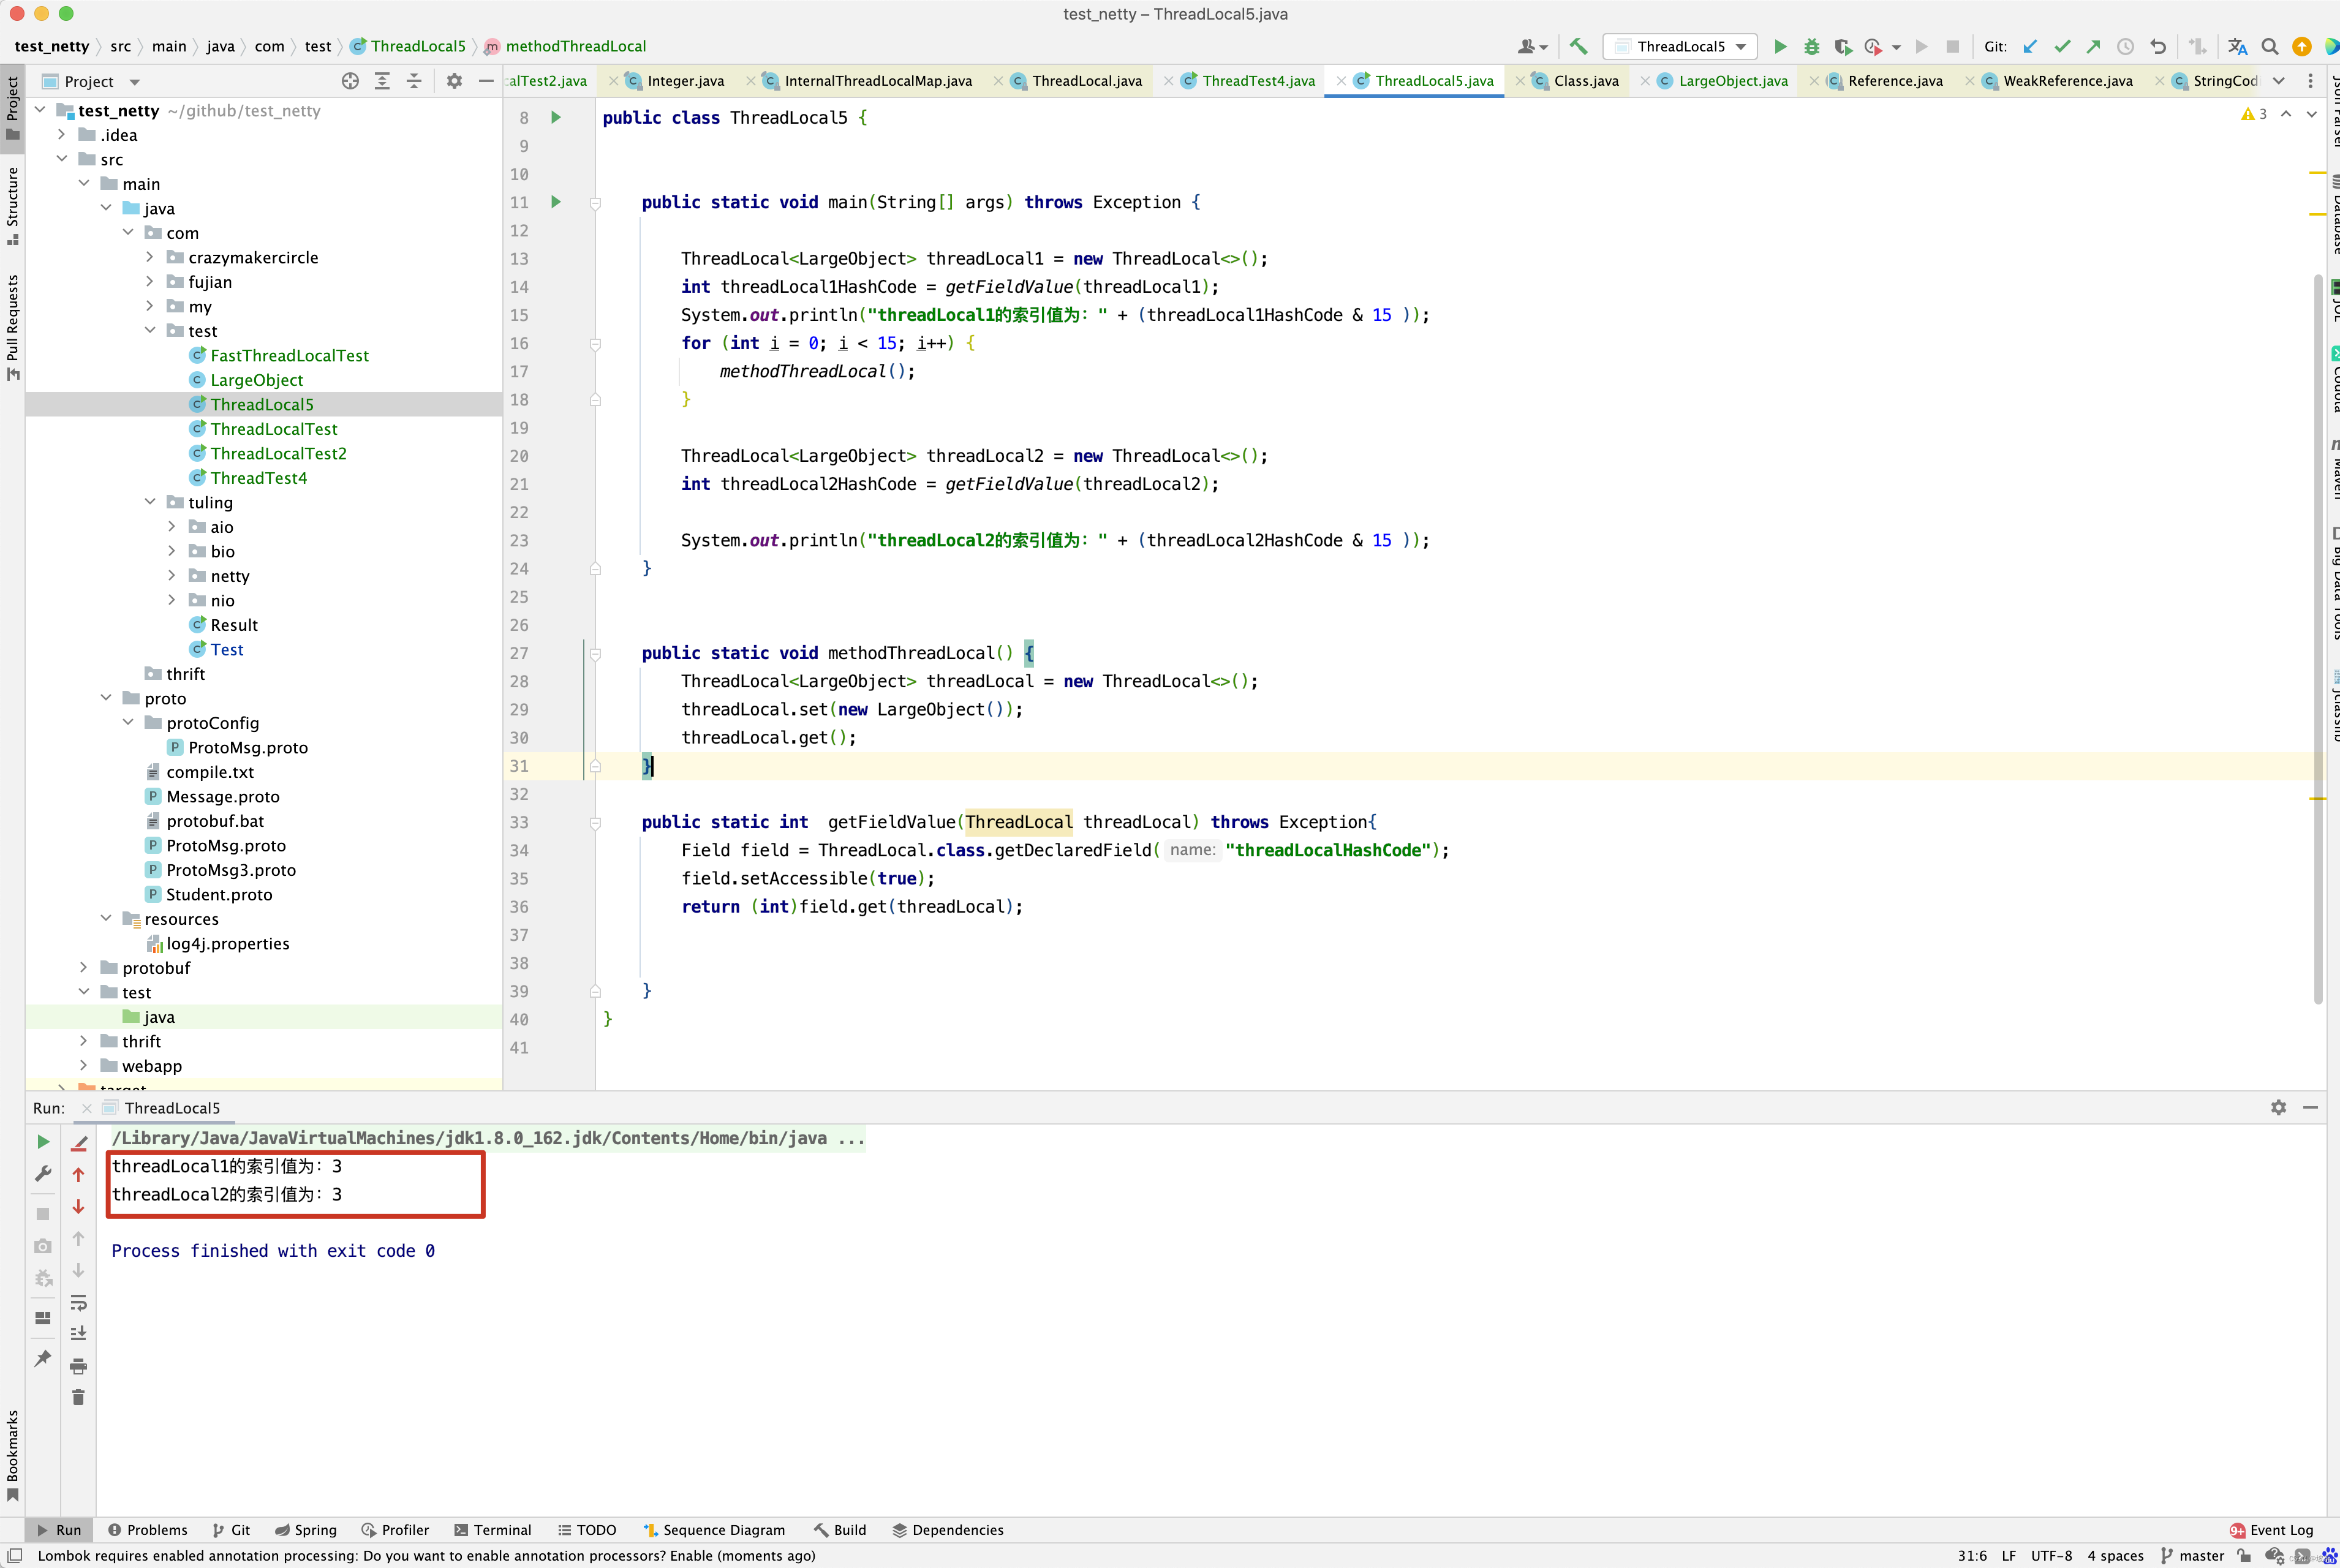Click clear all trash icon in Run panel
This screenshot has height=1568, width=2340.
(78, 1397)
